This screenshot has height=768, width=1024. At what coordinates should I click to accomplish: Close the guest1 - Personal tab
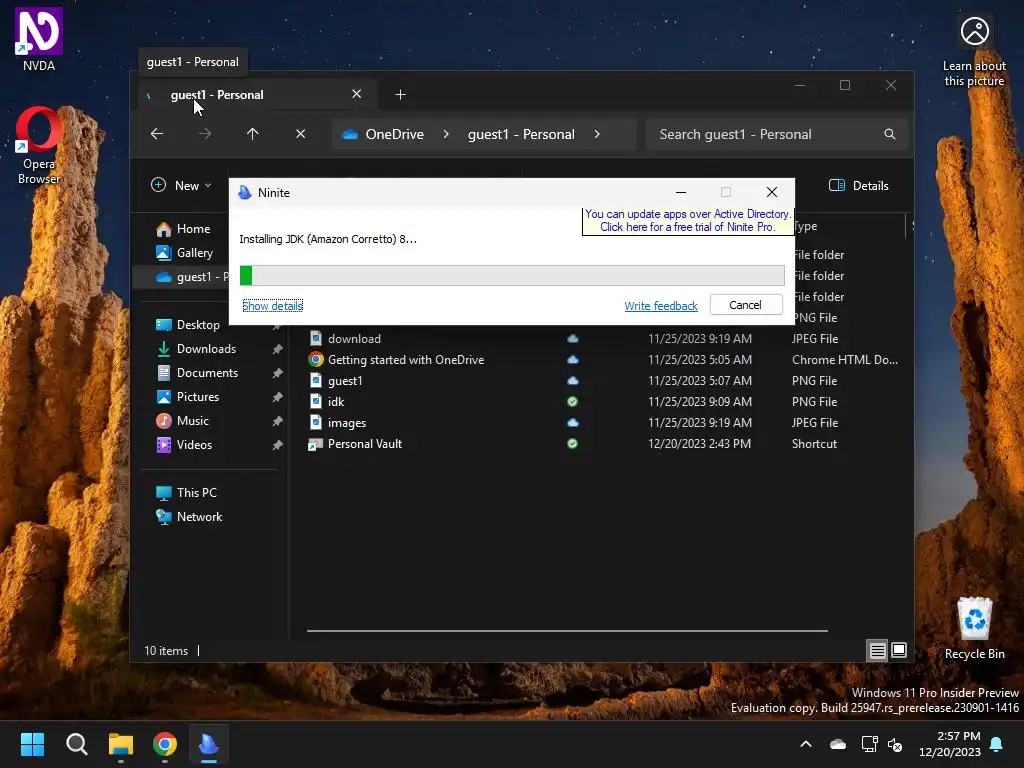(x=357, y=94)
